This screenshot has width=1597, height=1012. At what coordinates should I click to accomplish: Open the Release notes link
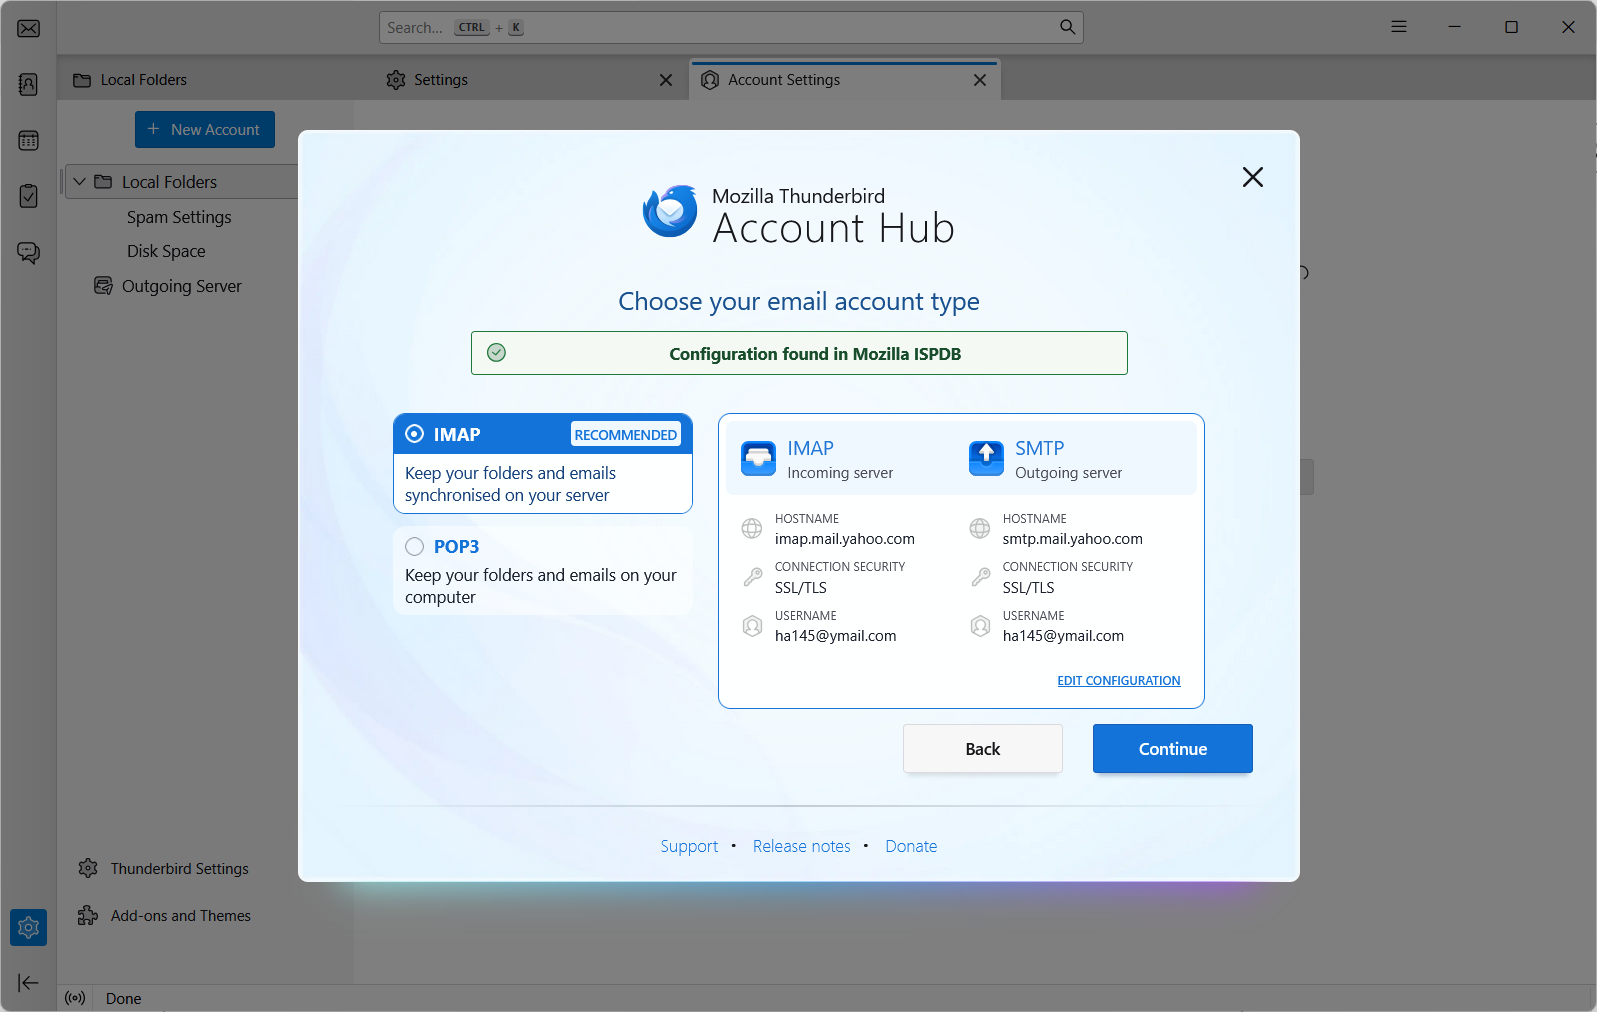click(x=802, y=846)
